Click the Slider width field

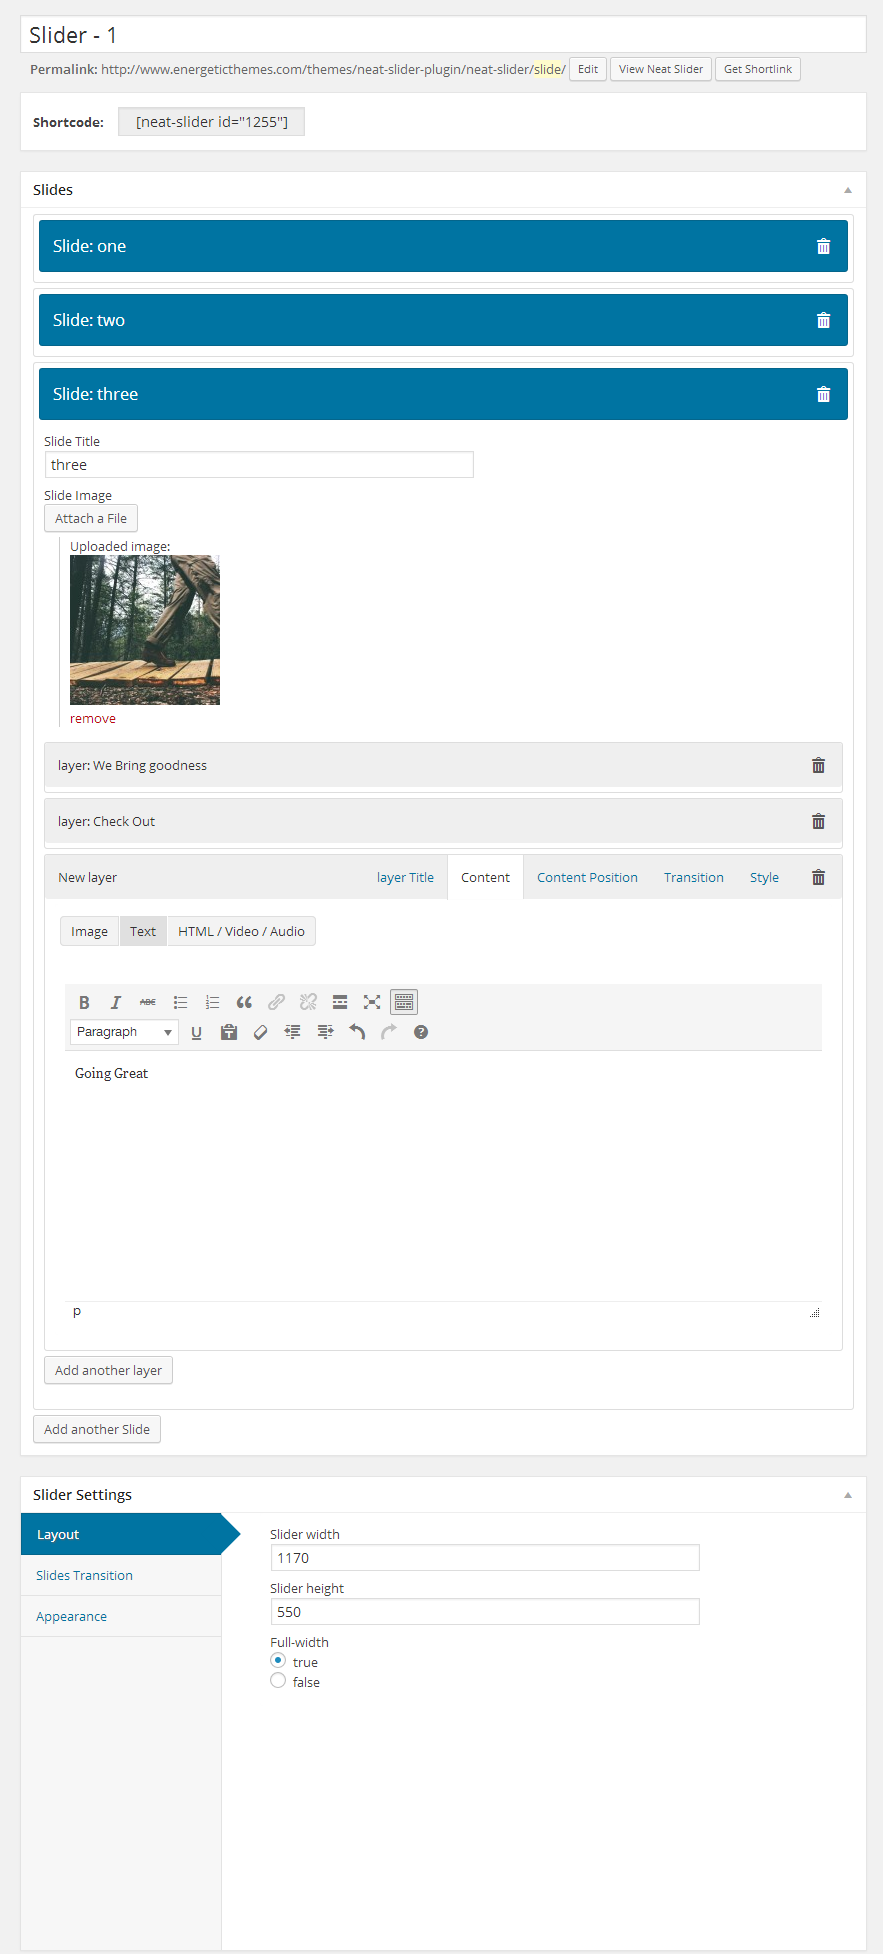(485, 1558)
